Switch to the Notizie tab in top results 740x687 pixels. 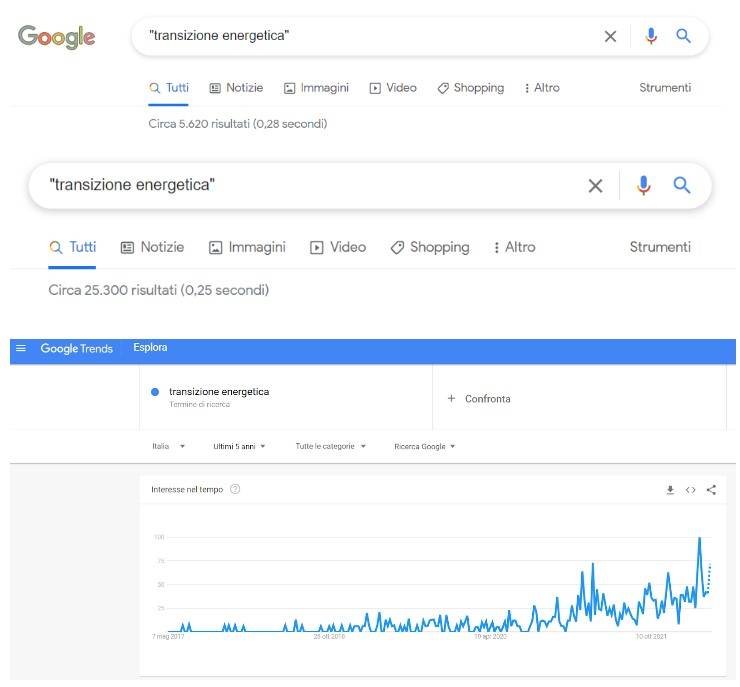(236, 88)
